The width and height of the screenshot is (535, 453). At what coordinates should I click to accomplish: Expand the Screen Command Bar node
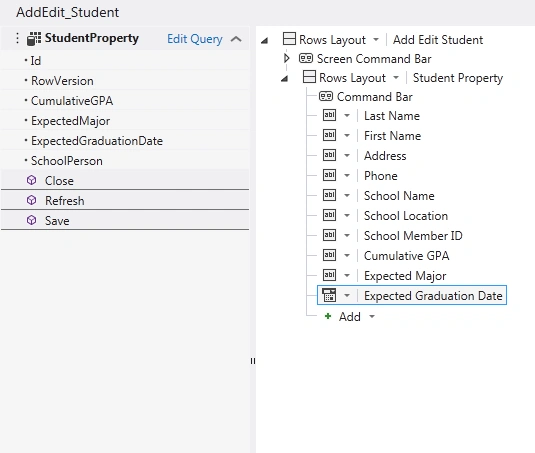pos(287,58)
